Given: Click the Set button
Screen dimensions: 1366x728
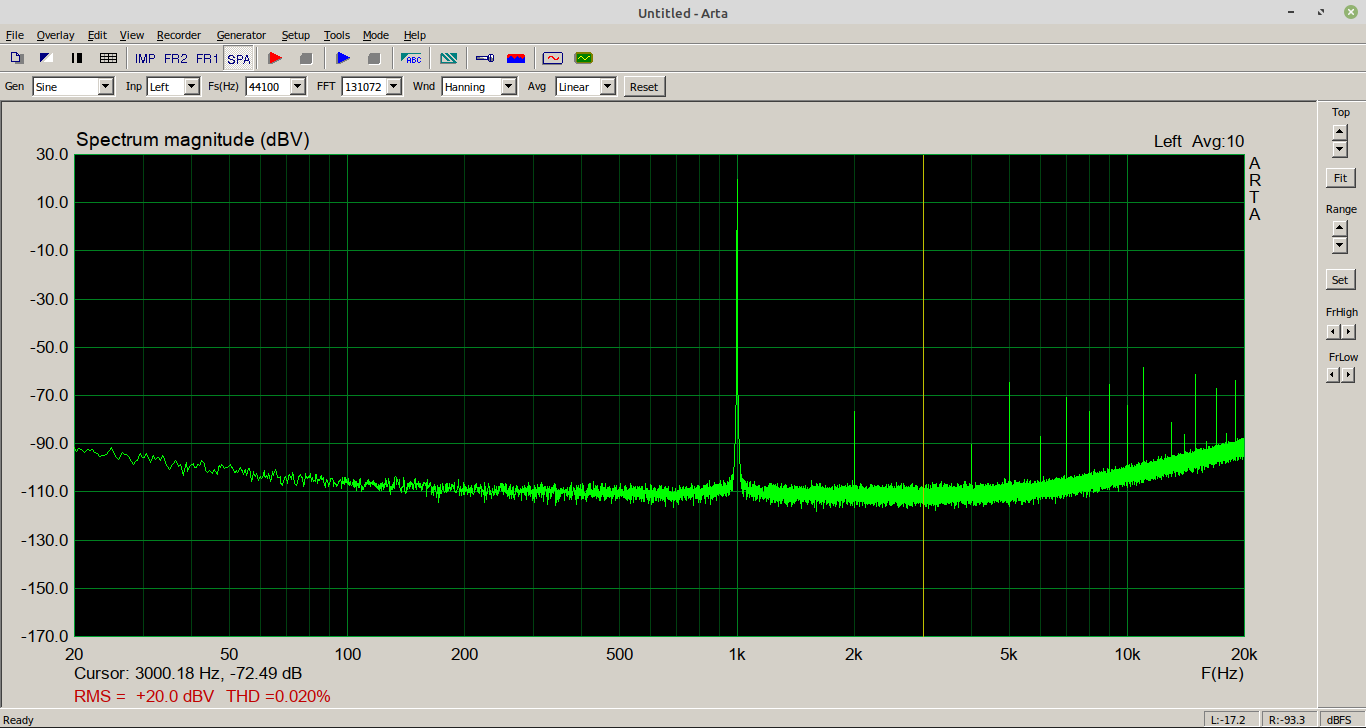Looking at the screenshot, I should point(1340,279).
